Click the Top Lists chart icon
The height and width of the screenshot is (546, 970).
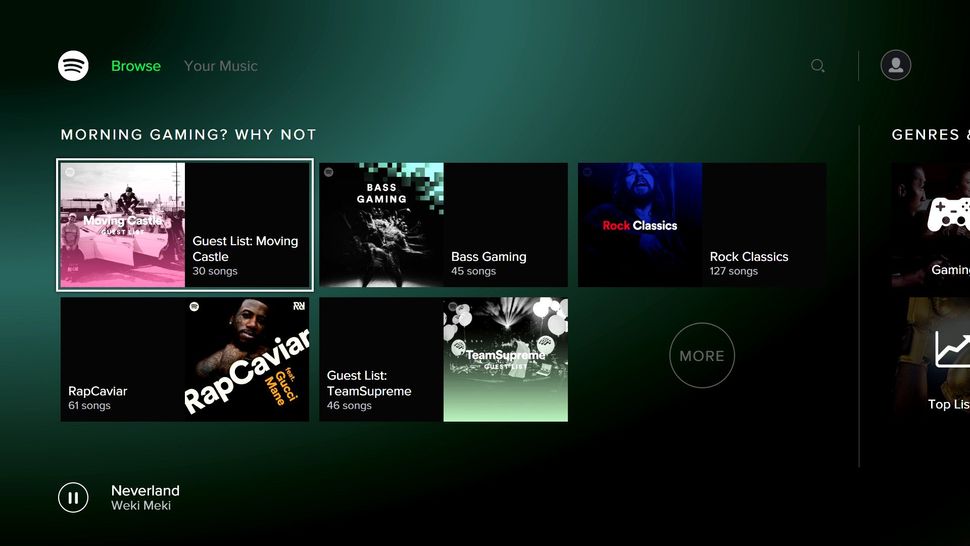point(952,349)
